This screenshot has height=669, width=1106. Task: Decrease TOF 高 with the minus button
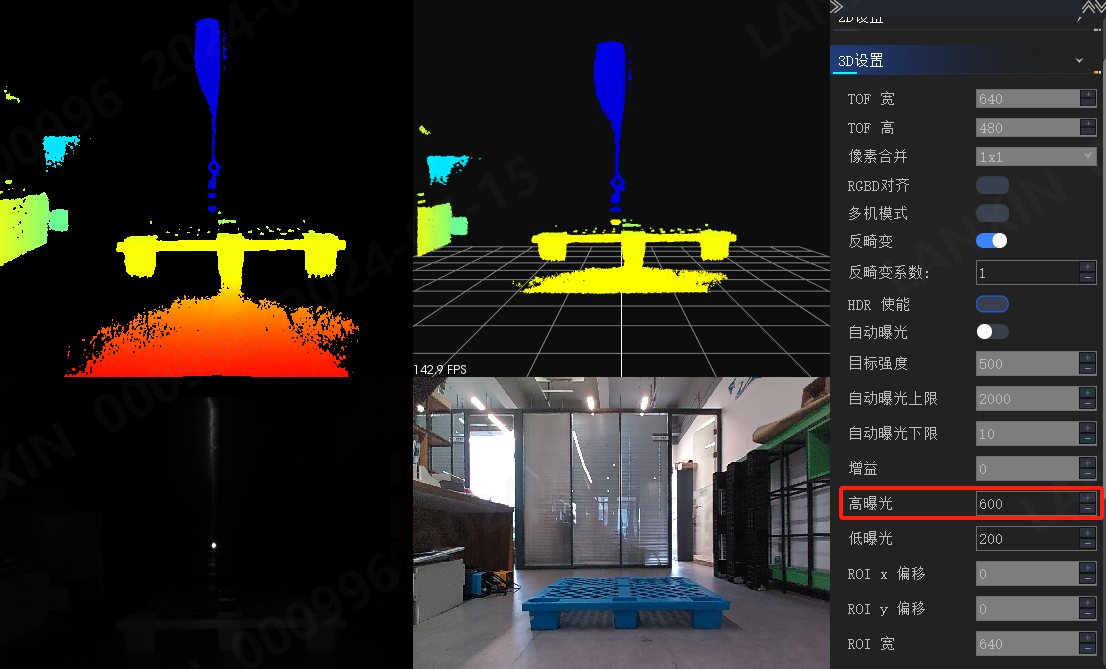click(x=1088, y=132)
